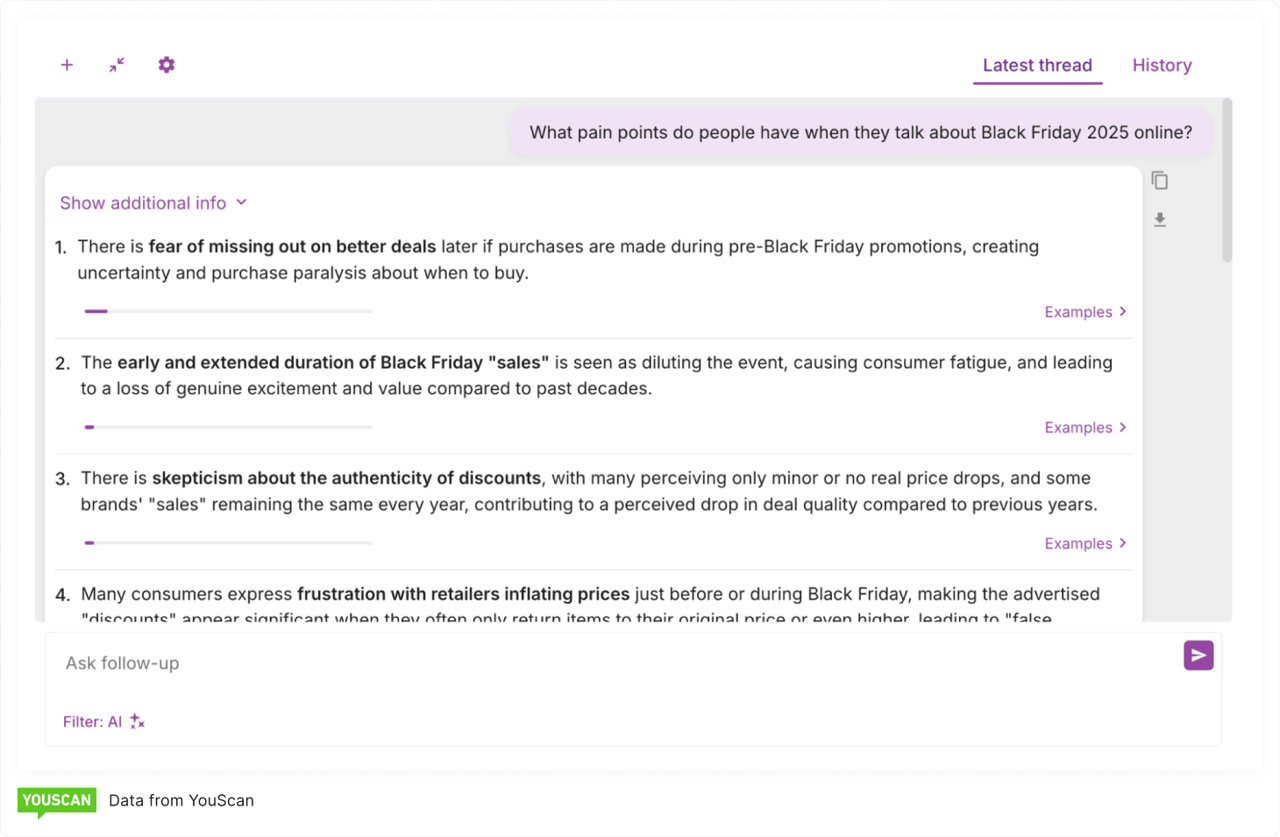This screenshot has width=1280, height=837.
Task: Open settings with the gear icon
Action: [166, 65]
